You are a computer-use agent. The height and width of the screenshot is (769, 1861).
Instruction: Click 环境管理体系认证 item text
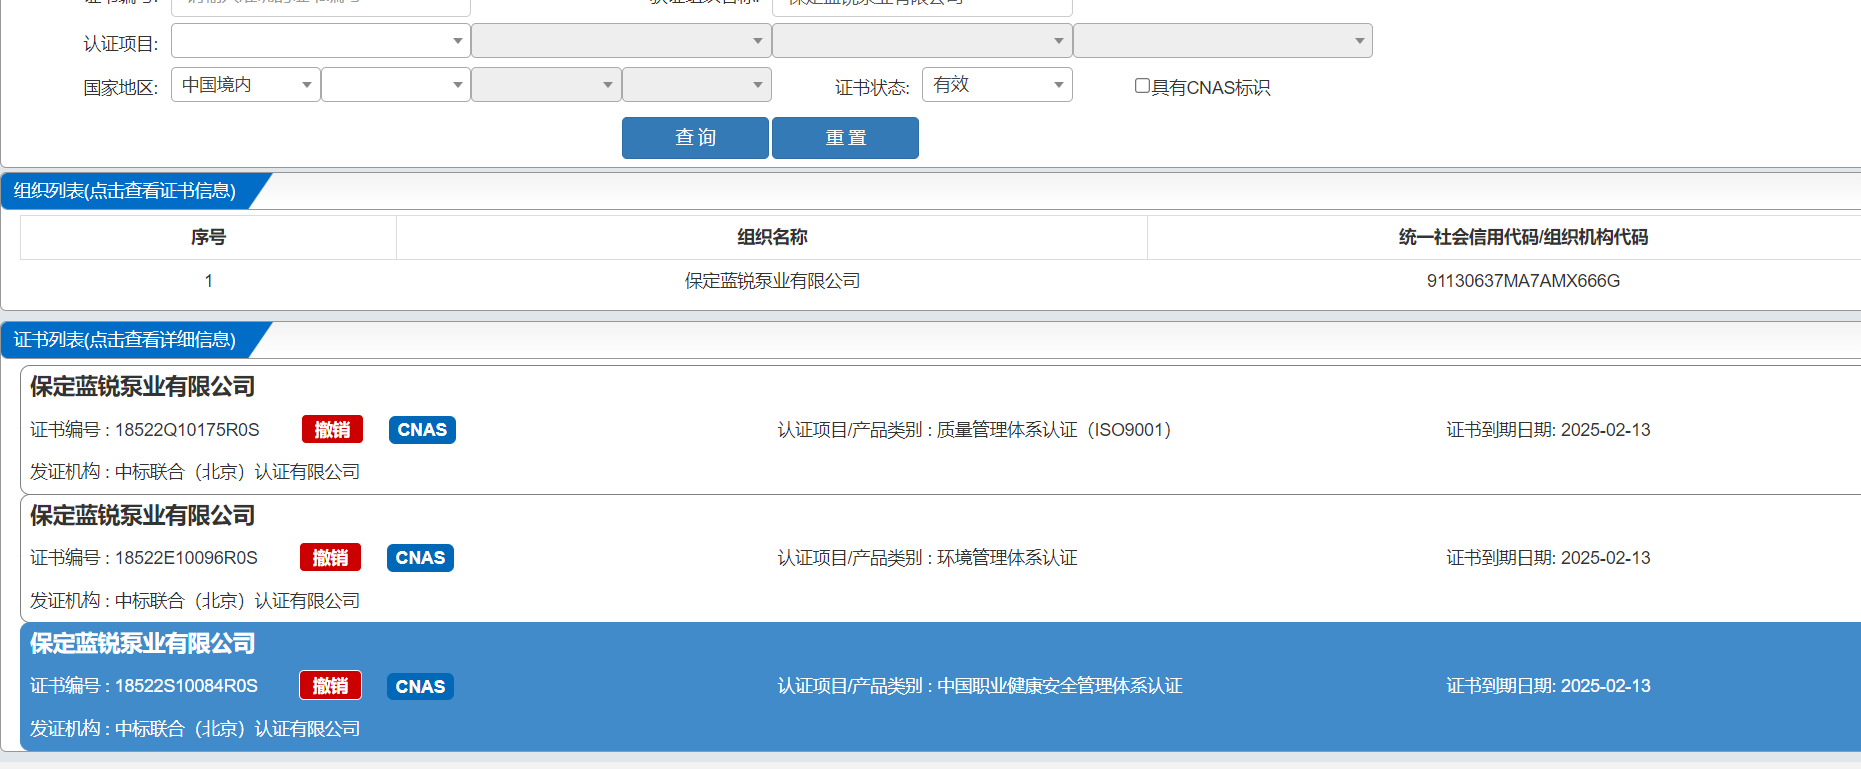(1007, 558)
